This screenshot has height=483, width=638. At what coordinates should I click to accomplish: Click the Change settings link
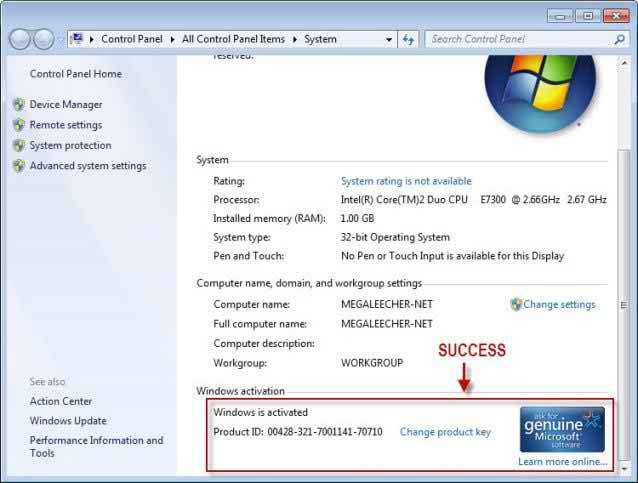coord(559,304)
